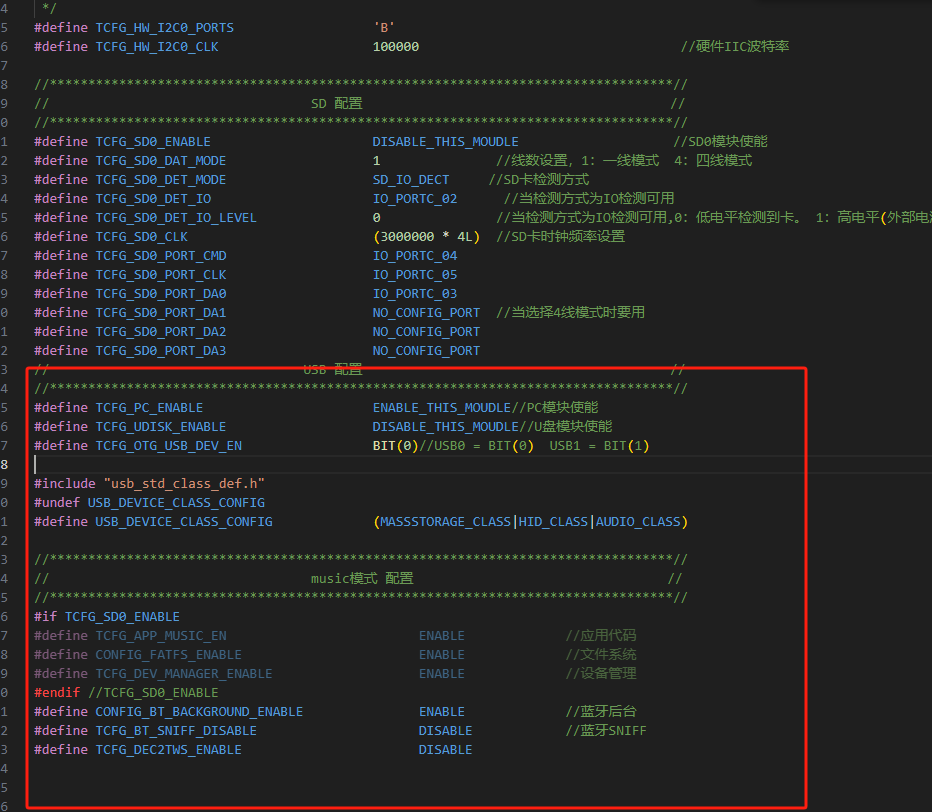Click CONFIG_BT_BACKGROUND_ENABLE macro name
Screen dimensions: 932x812
click(200, 713)
